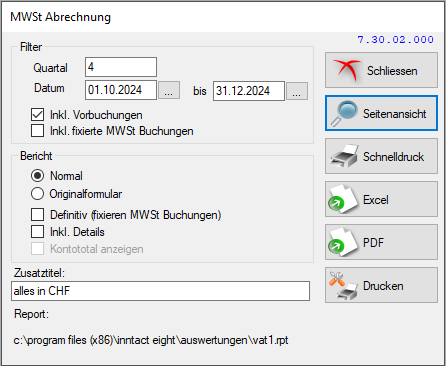Open date picker for start date 01.10.2024
The height and width of the screenshot is (366, 446).
(169, 90)
